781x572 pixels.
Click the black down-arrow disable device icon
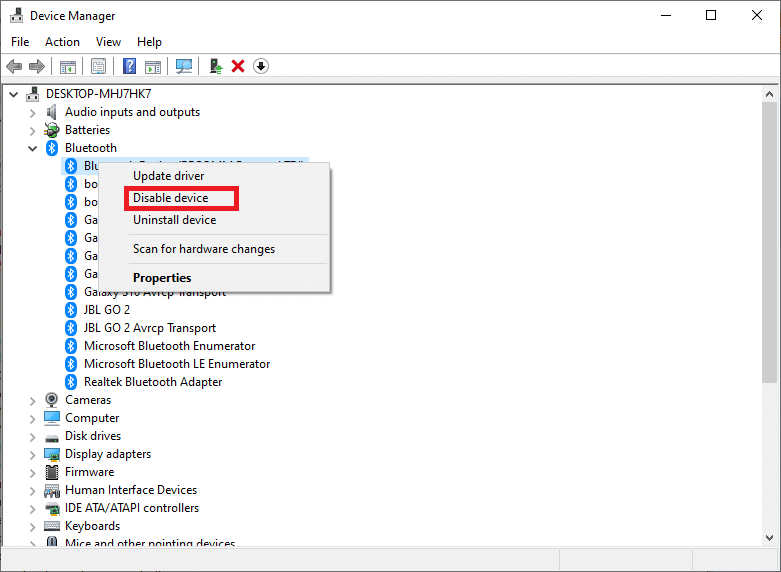click(x=261, y=66)
